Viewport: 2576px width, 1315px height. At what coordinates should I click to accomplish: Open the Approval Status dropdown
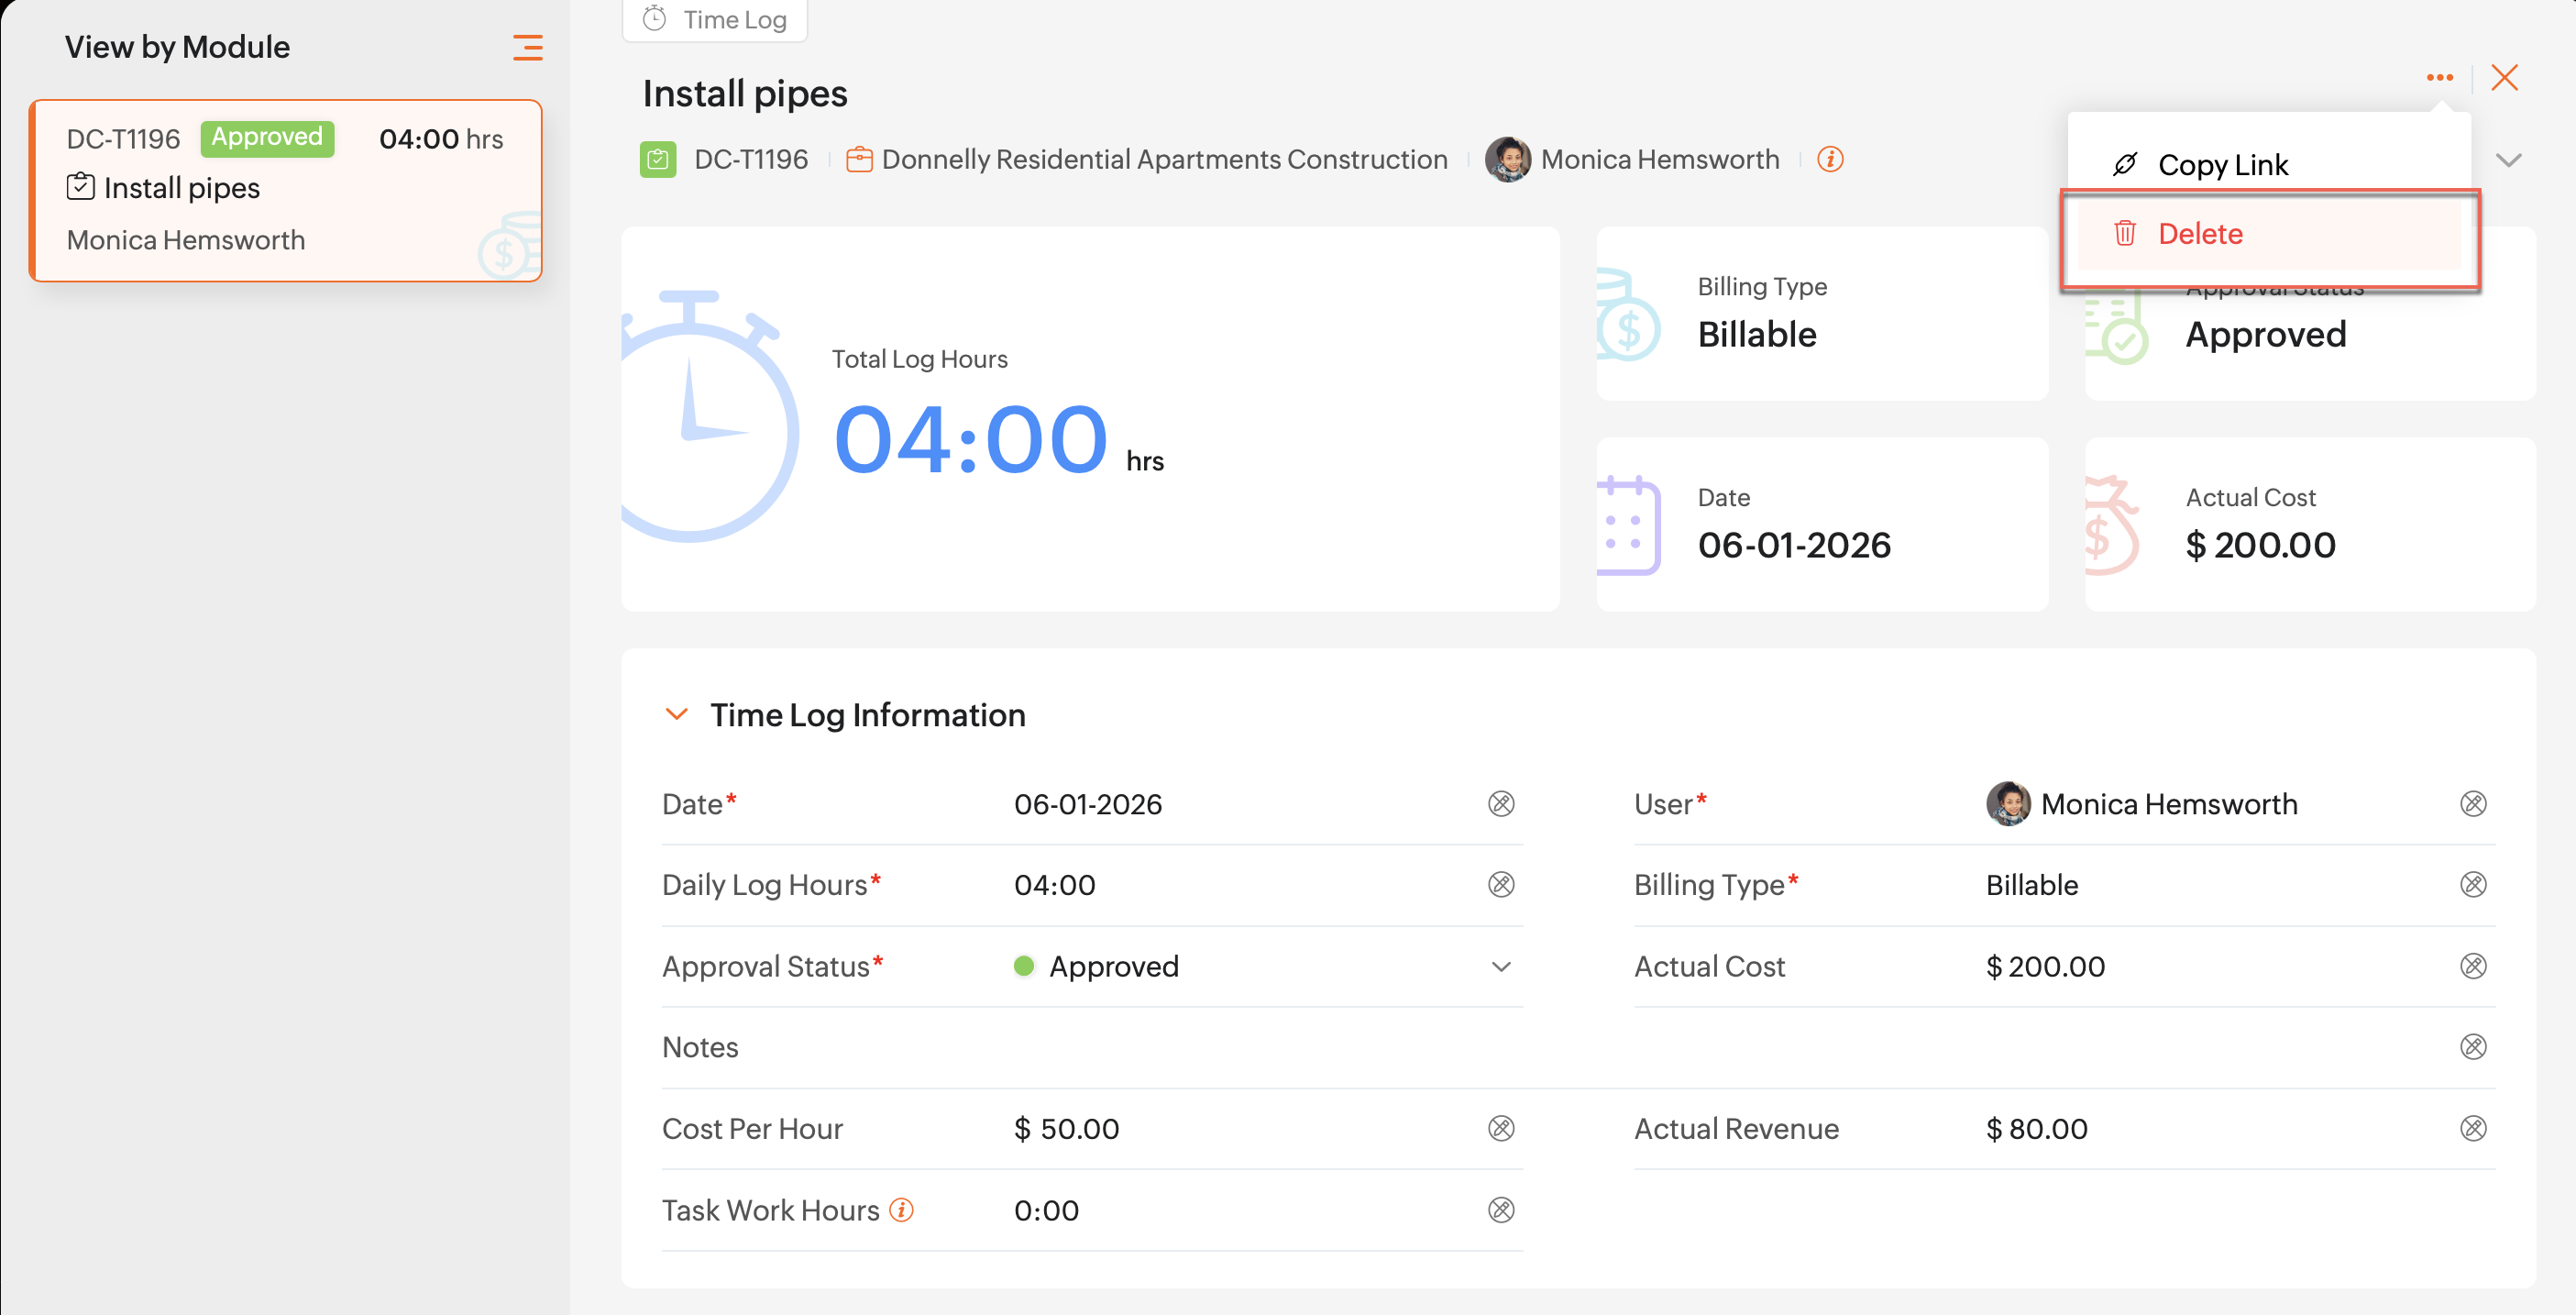point(1500,966)
